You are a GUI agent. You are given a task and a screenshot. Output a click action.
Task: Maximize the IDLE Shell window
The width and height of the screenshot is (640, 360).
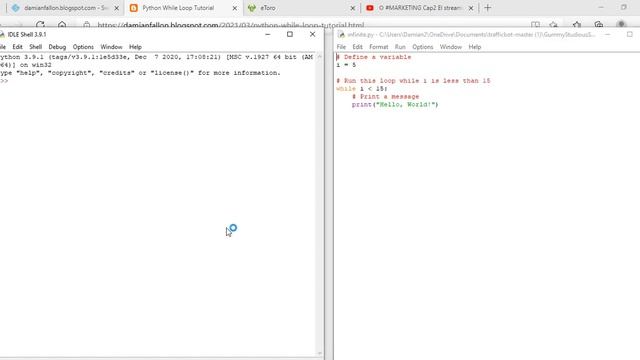(290, 34)
